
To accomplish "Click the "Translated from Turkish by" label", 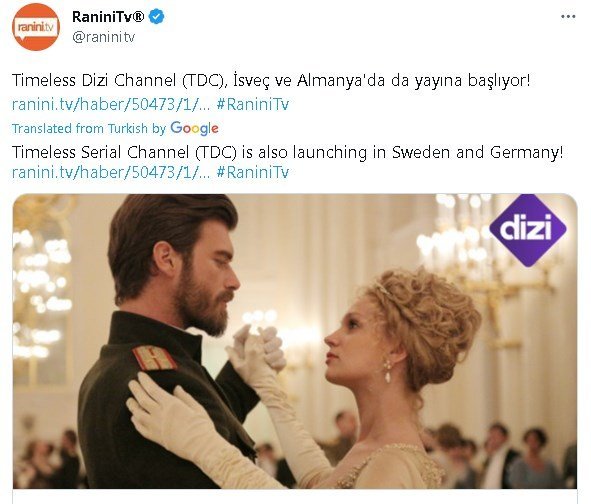I will pos(89,129).
